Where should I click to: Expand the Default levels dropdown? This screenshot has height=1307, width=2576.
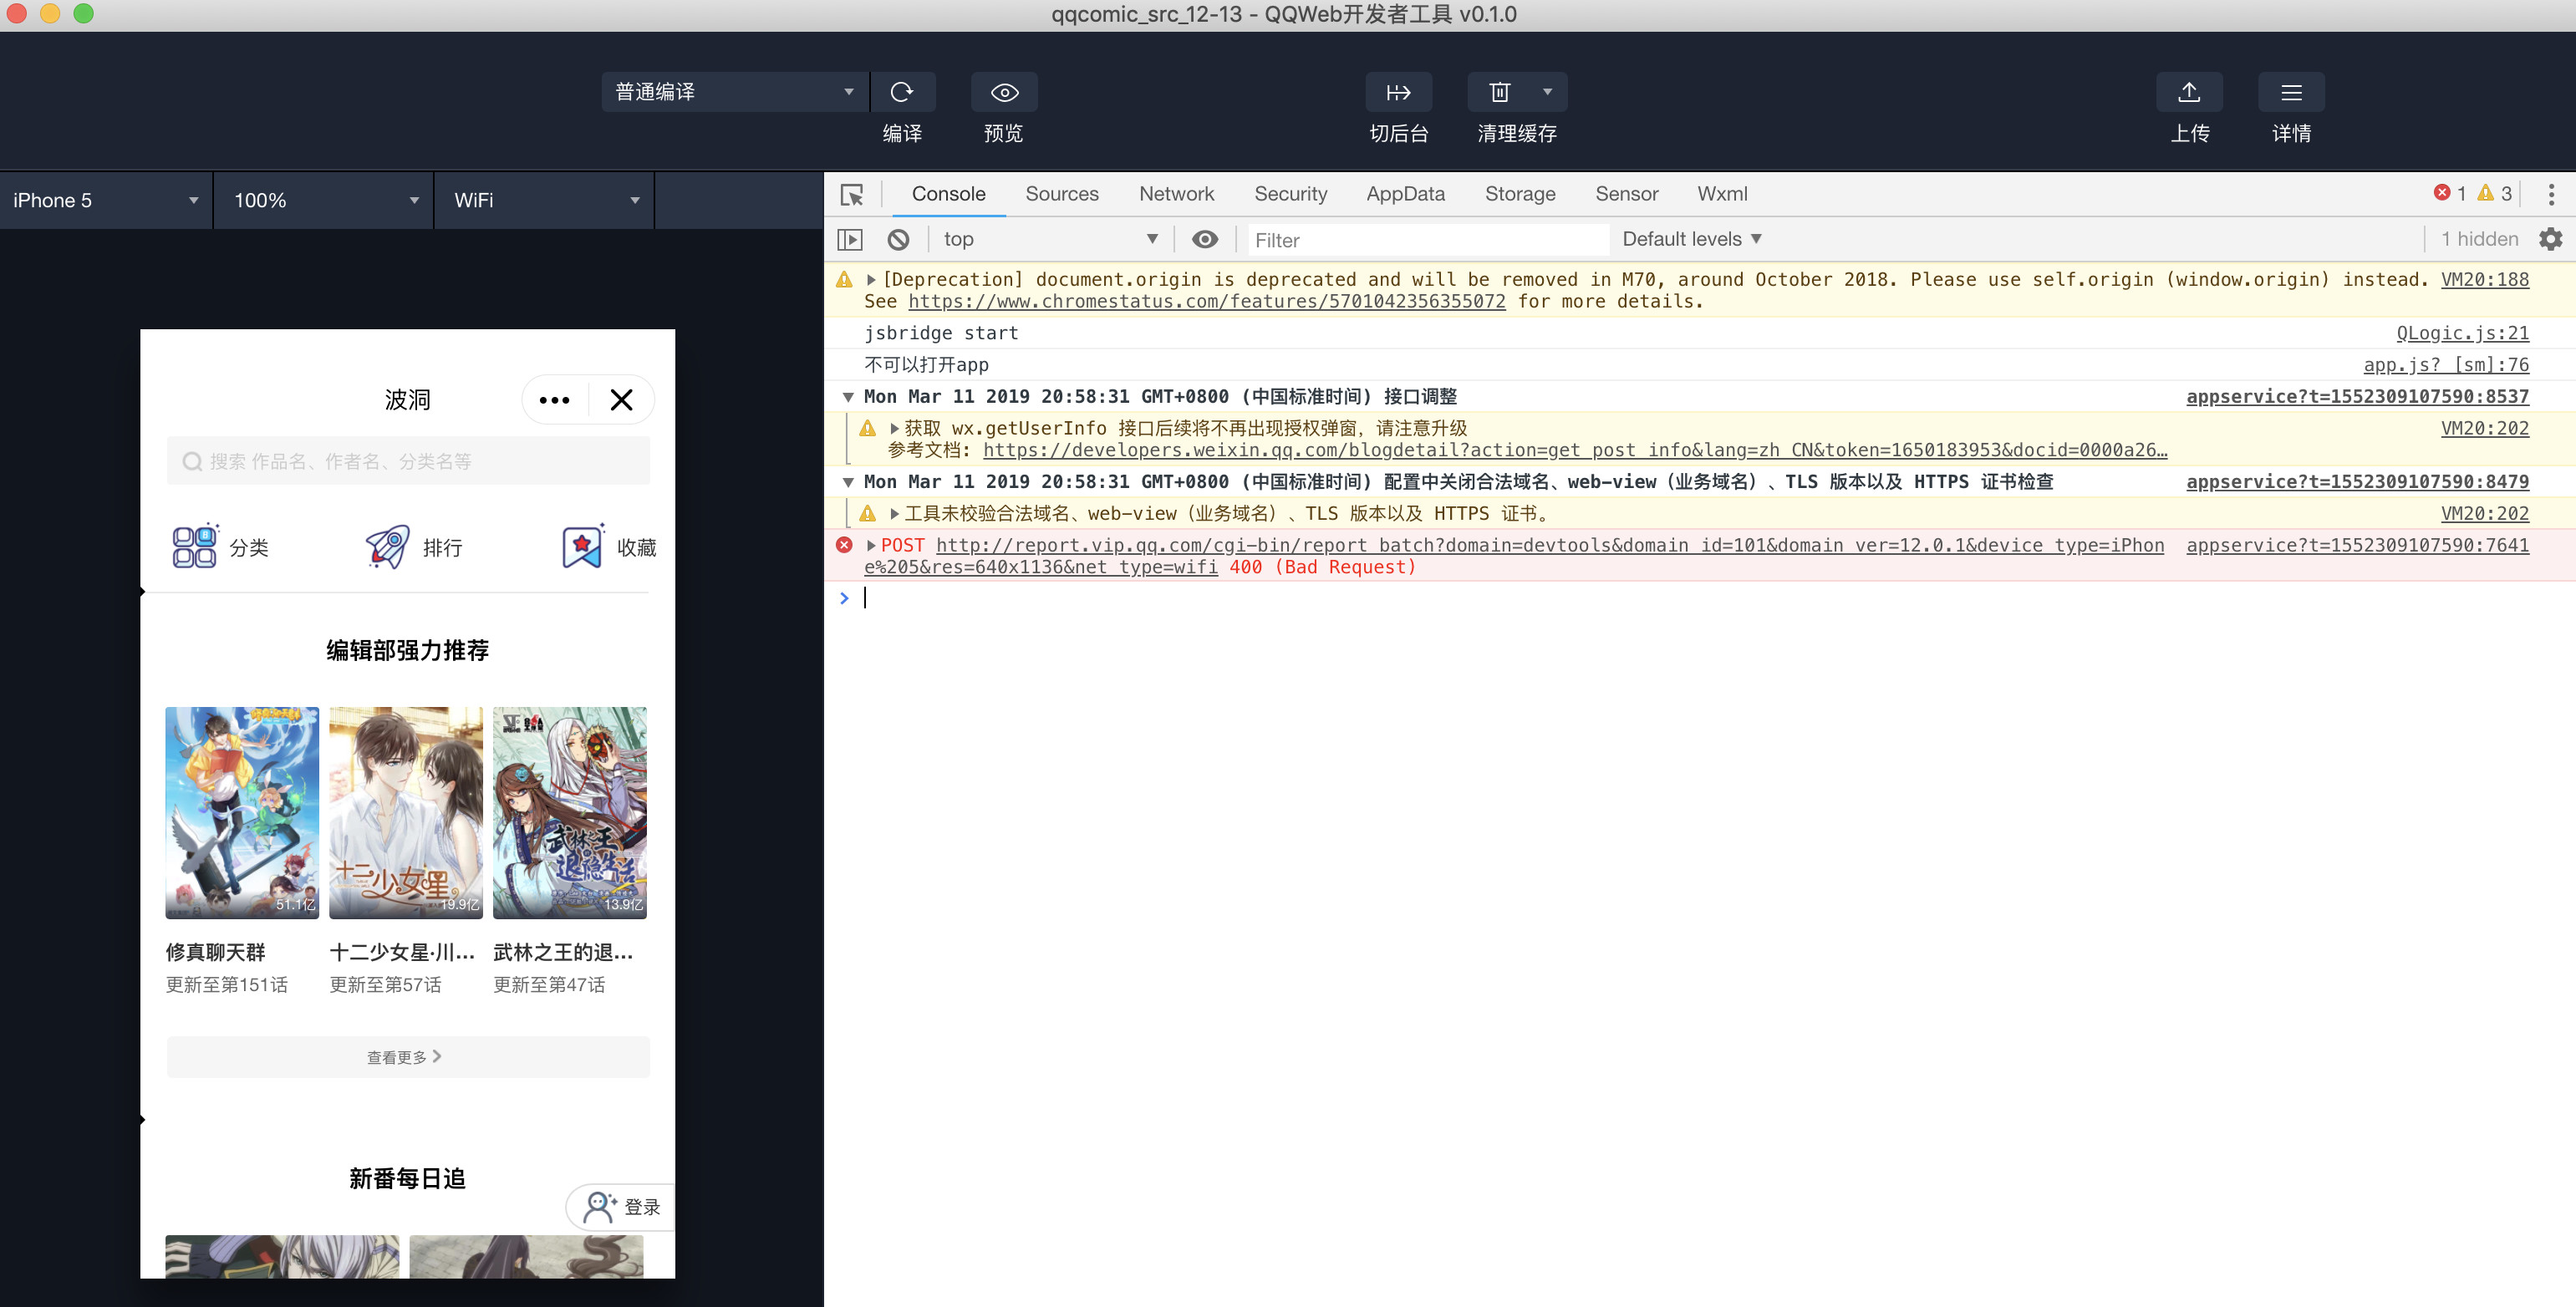tap(1691, 239)
